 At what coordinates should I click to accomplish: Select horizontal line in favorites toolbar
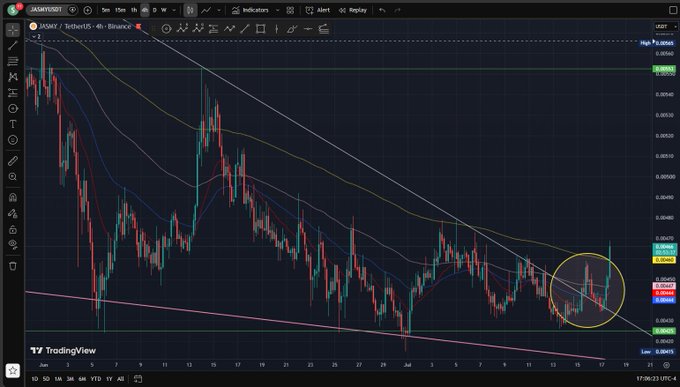pyautogui.click(x=308, y=29)
